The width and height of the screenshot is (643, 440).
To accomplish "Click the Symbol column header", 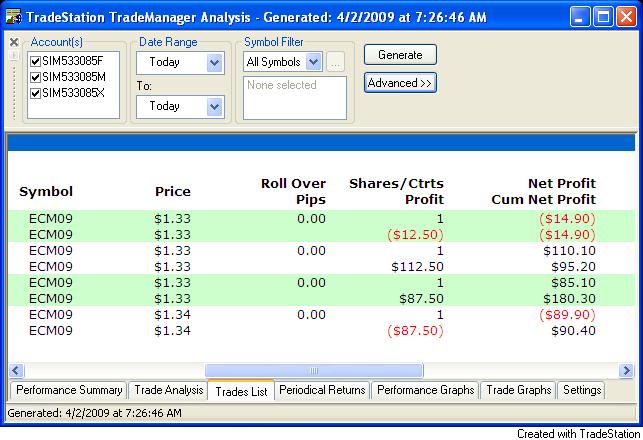I will 46,192.
